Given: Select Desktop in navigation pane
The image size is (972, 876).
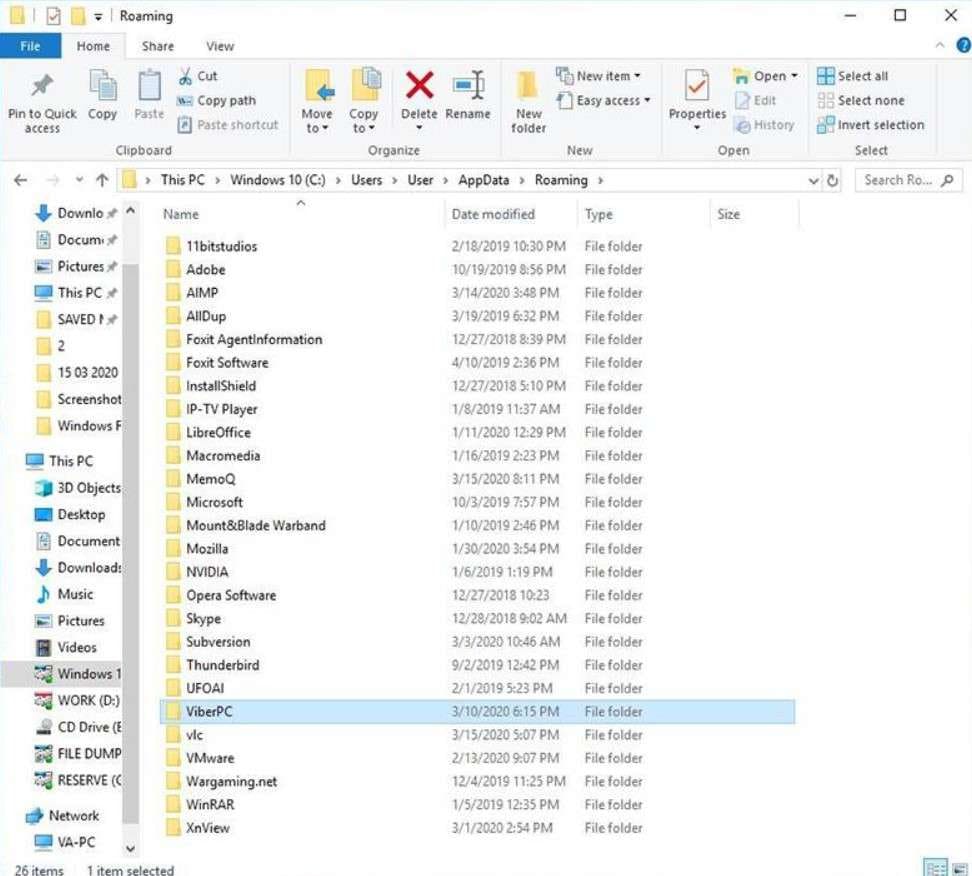Looking at the screenshot, I should coord(69,515).
